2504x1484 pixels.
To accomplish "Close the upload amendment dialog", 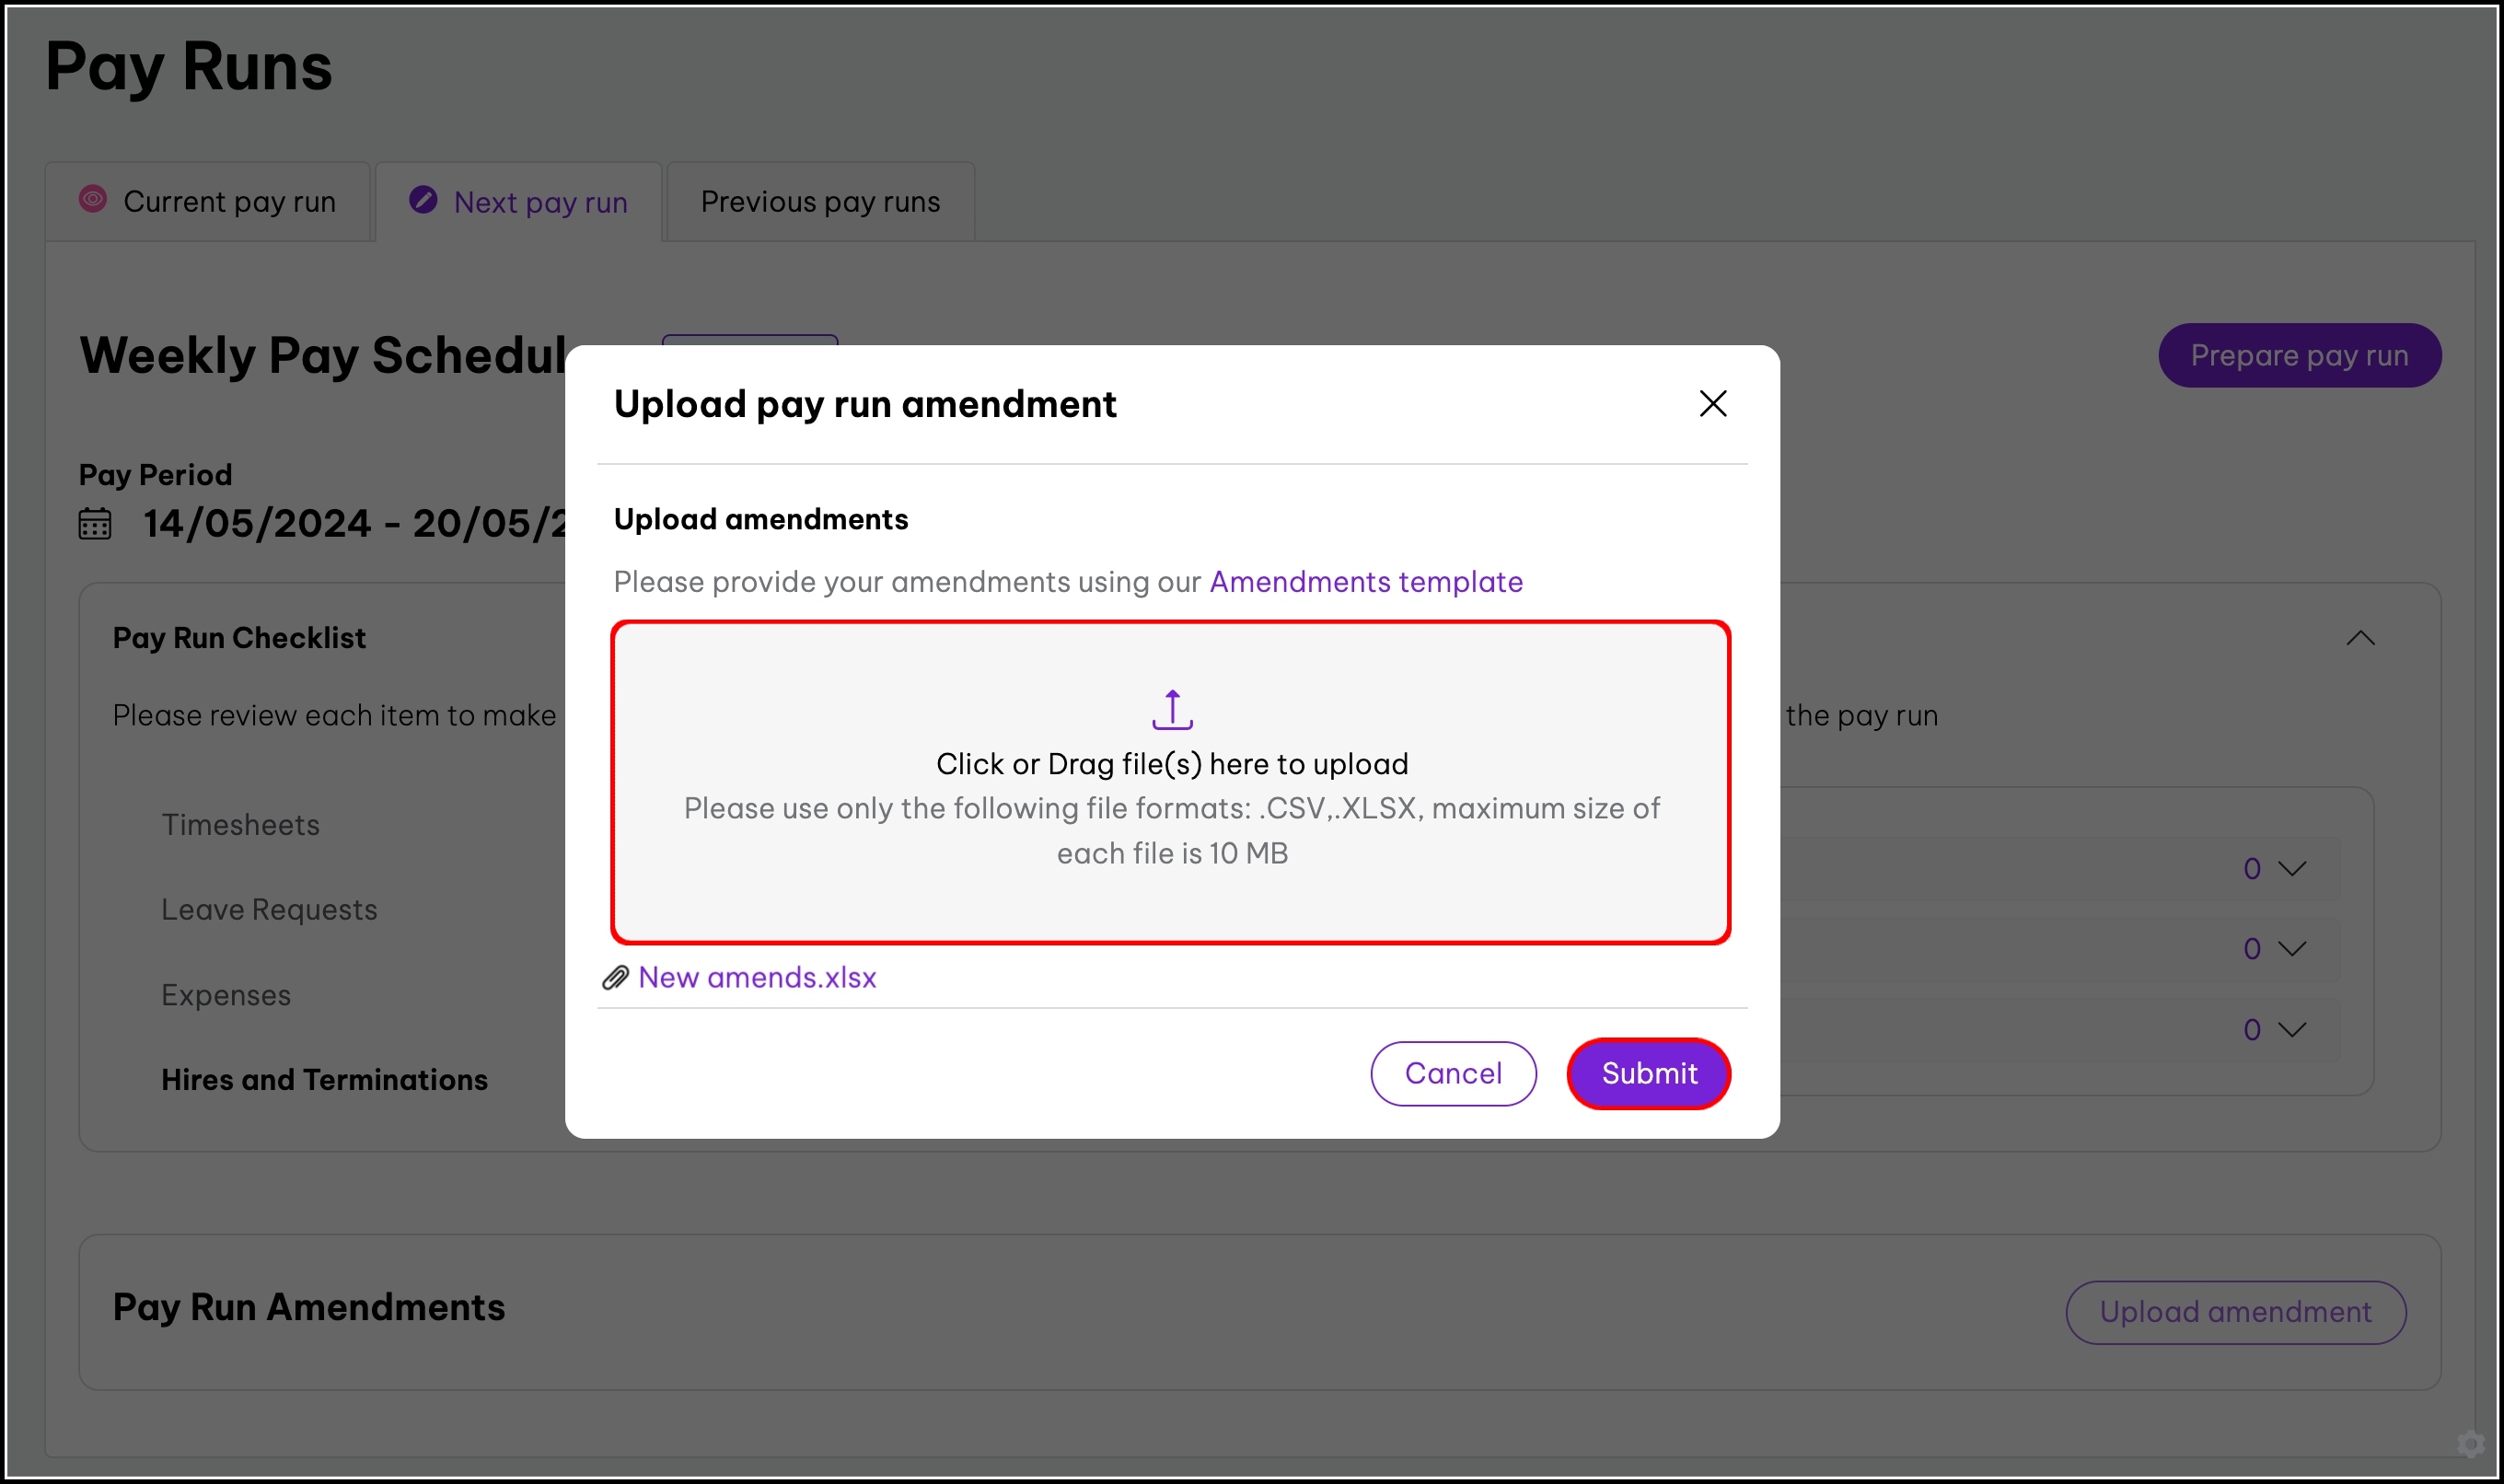I will coord(1713,404).
